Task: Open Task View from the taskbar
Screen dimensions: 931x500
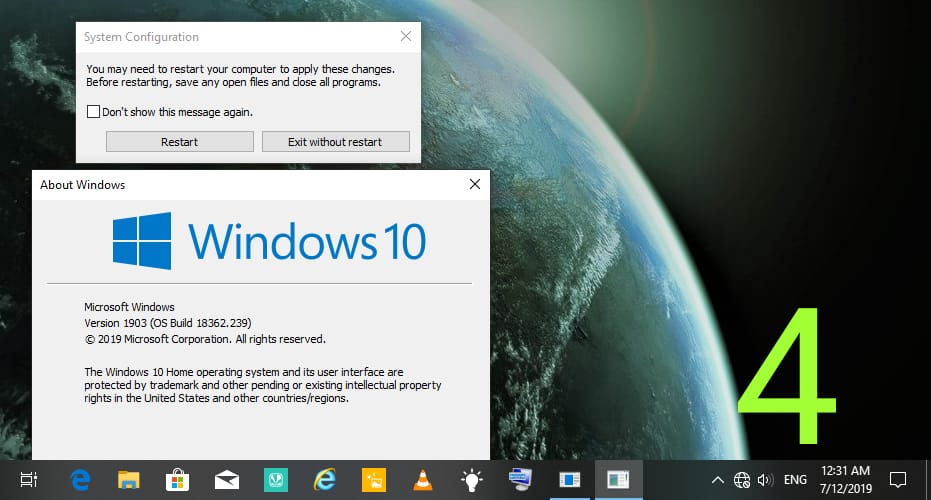Action: pyautogui.click(x=28, y=480)
